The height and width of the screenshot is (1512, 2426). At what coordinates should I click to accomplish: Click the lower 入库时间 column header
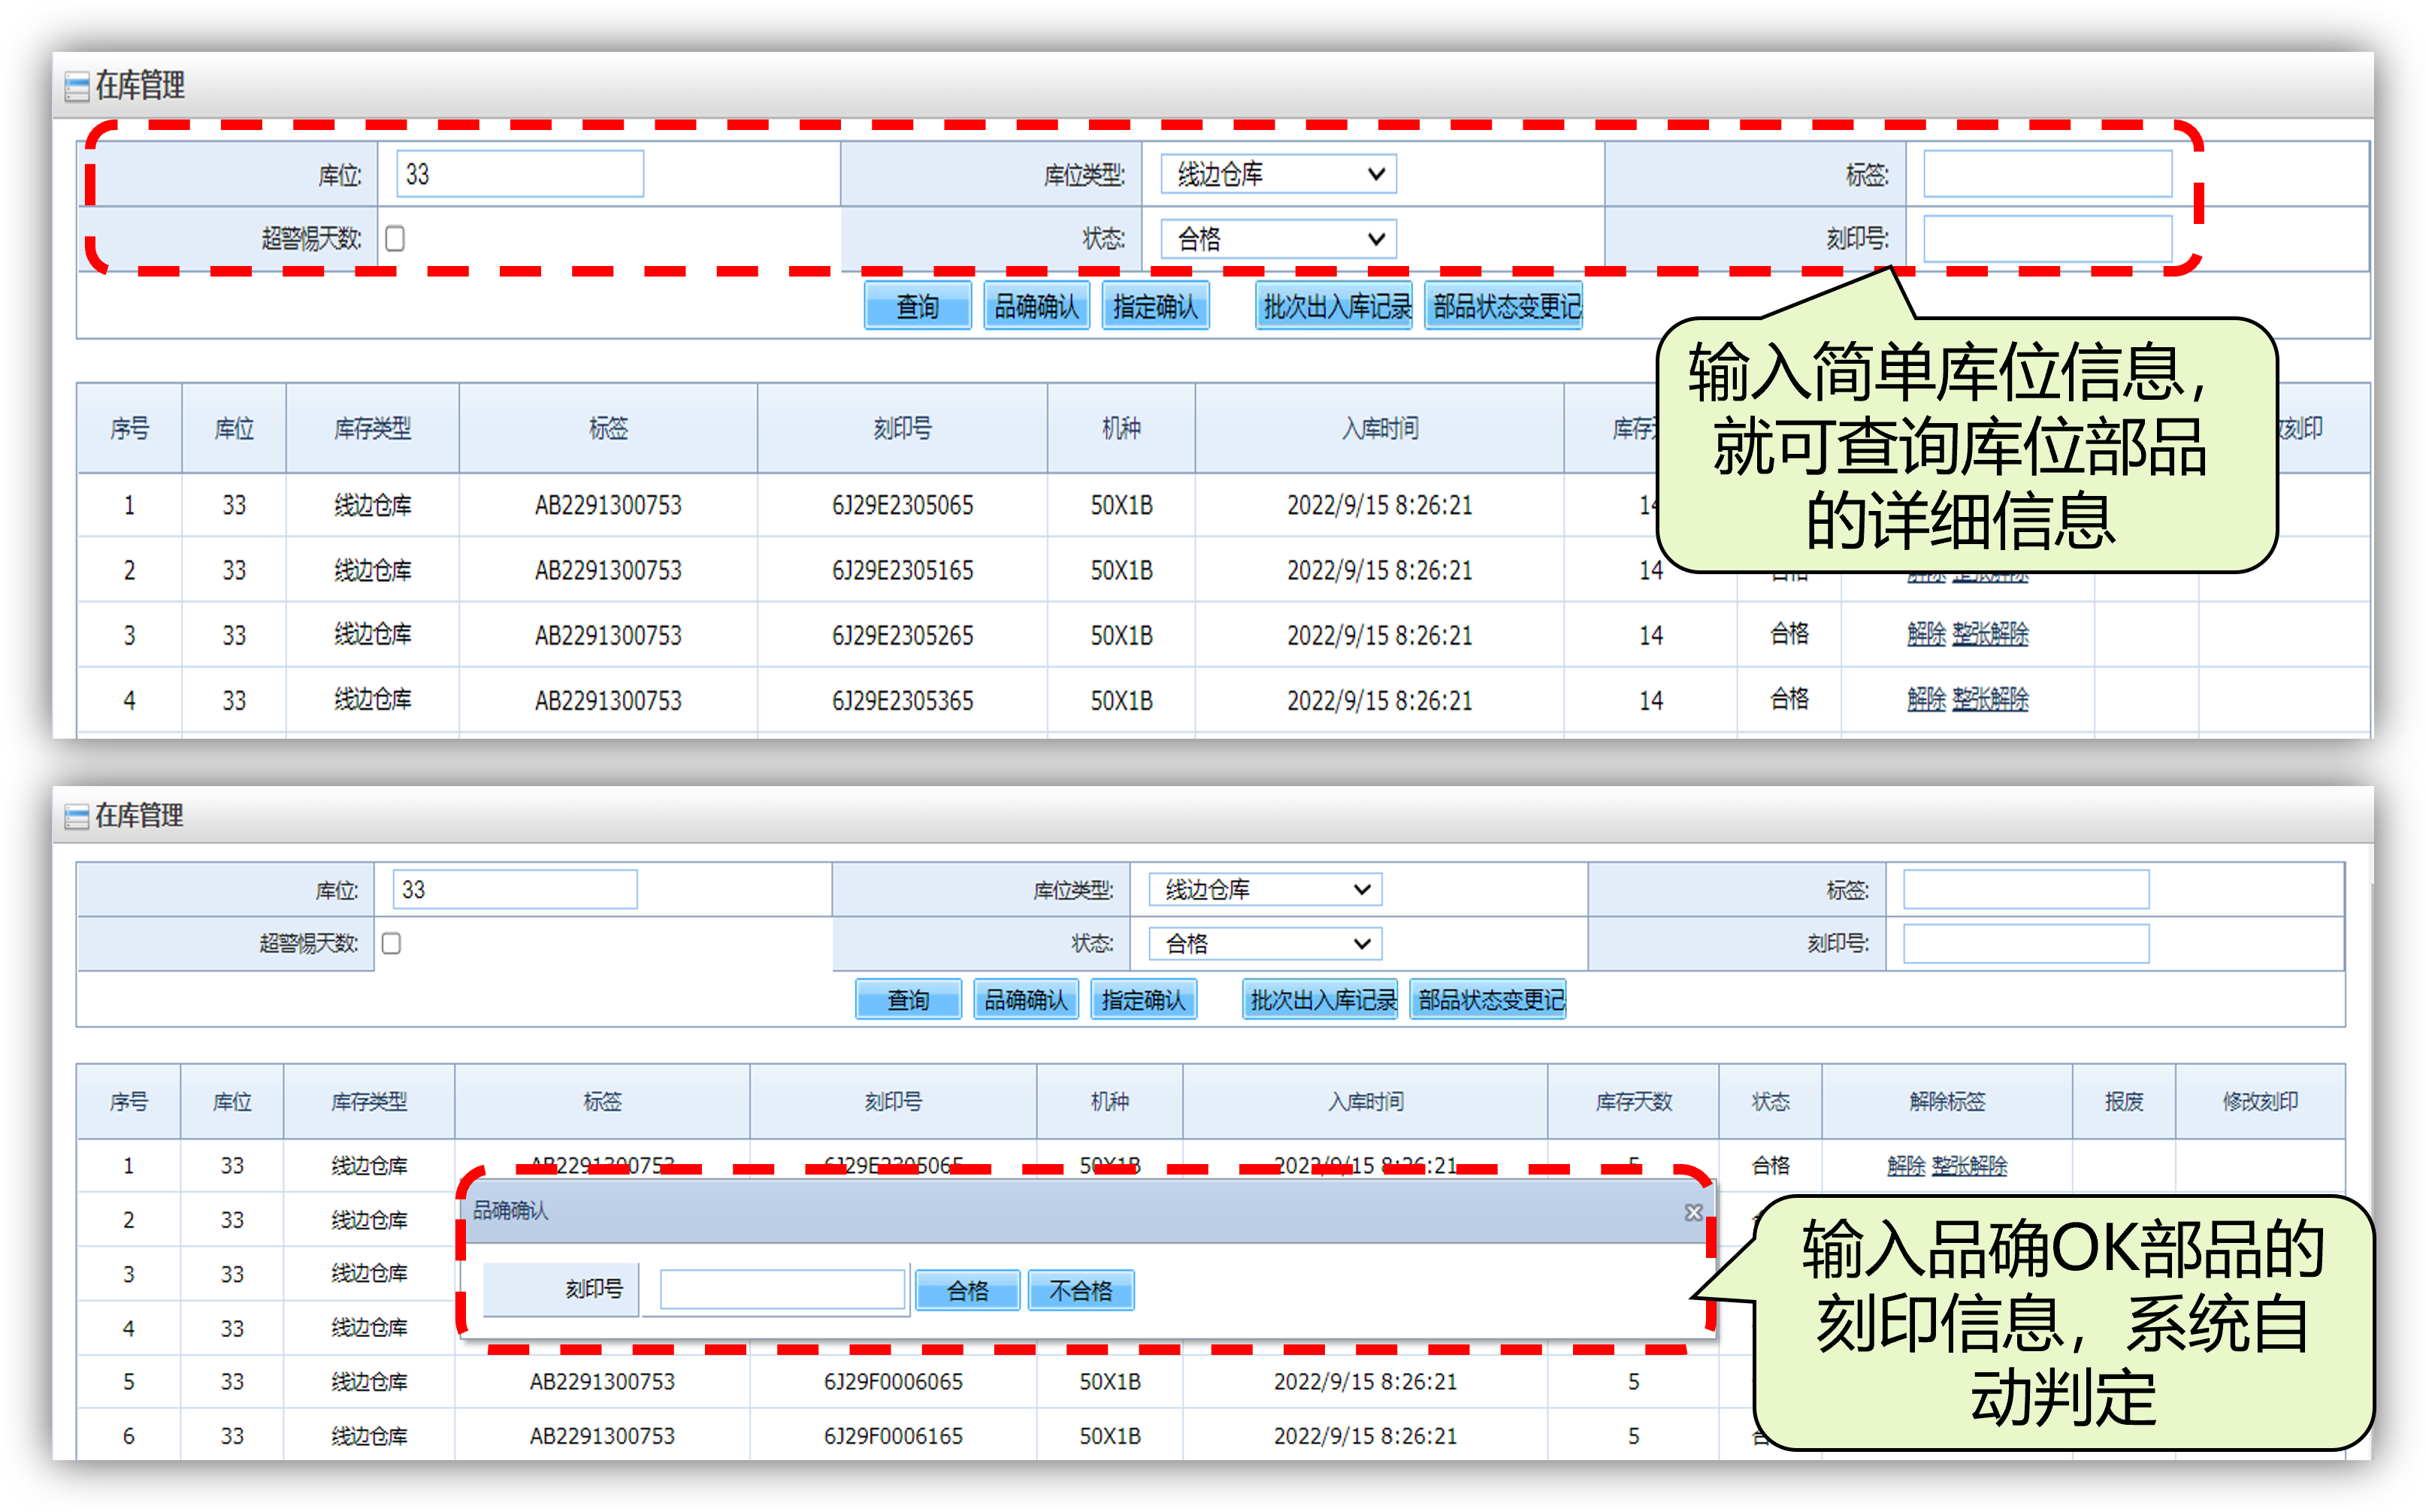click(1365, 1102)
